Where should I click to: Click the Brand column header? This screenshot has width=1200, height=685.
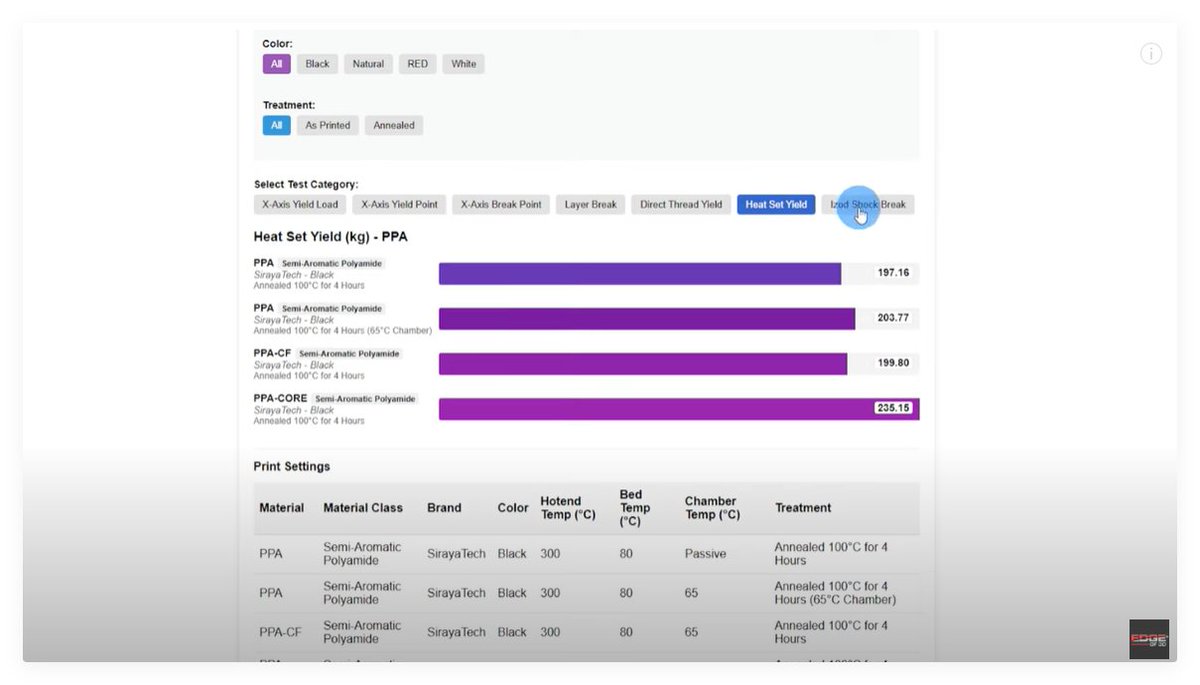(444, 508)
